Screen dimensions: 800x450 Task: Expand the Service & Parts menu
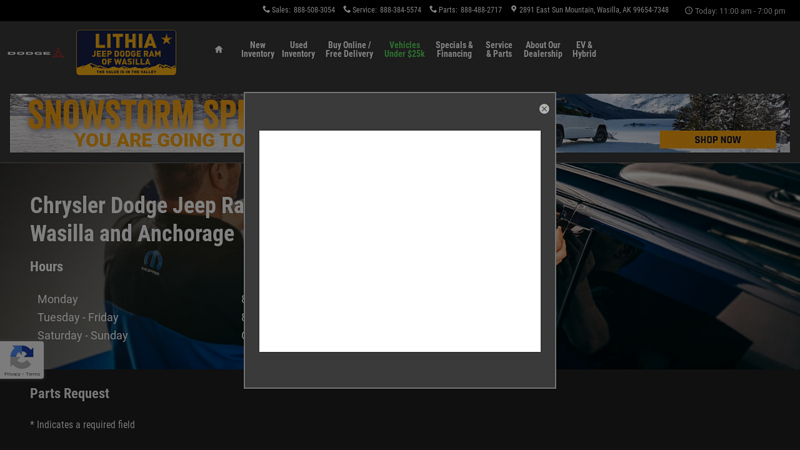499,49
